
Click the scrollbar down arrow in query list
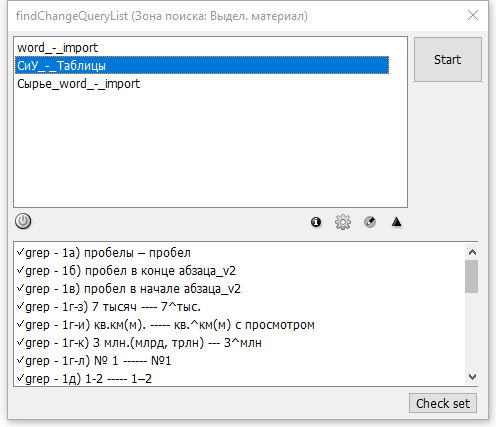(472, 377)
